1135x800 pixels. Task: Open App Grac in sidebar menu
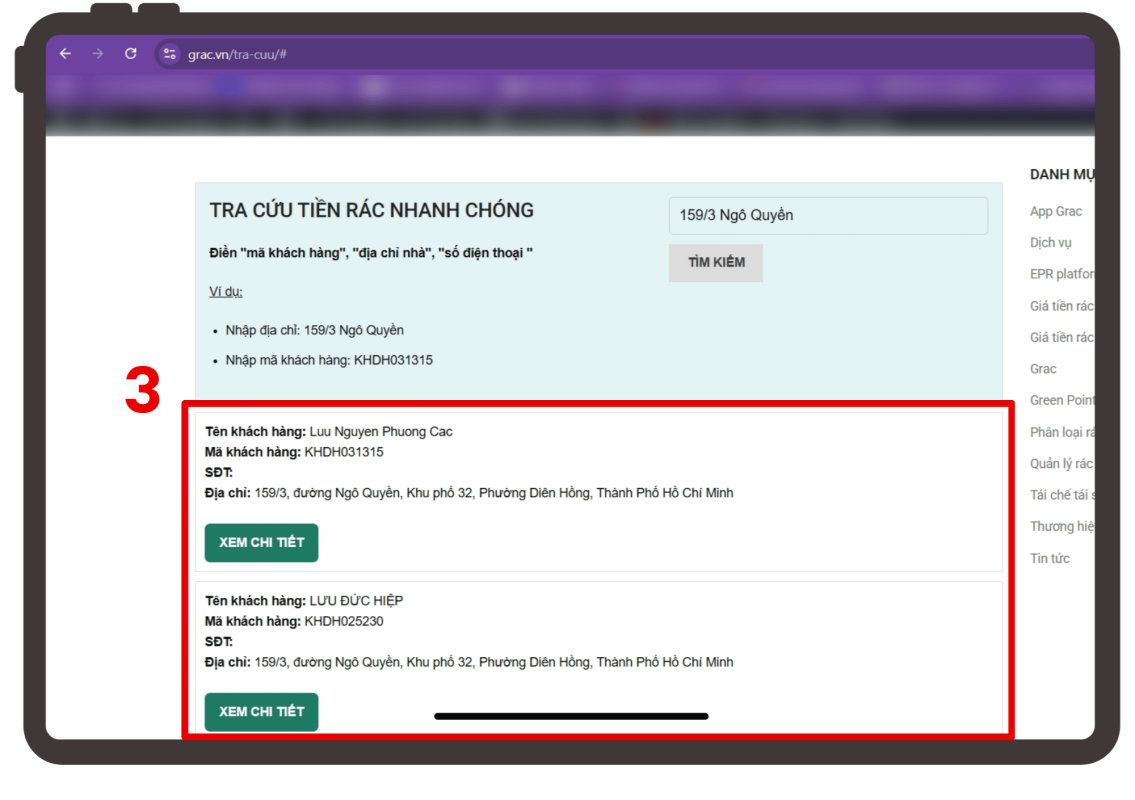(1056, 212)
